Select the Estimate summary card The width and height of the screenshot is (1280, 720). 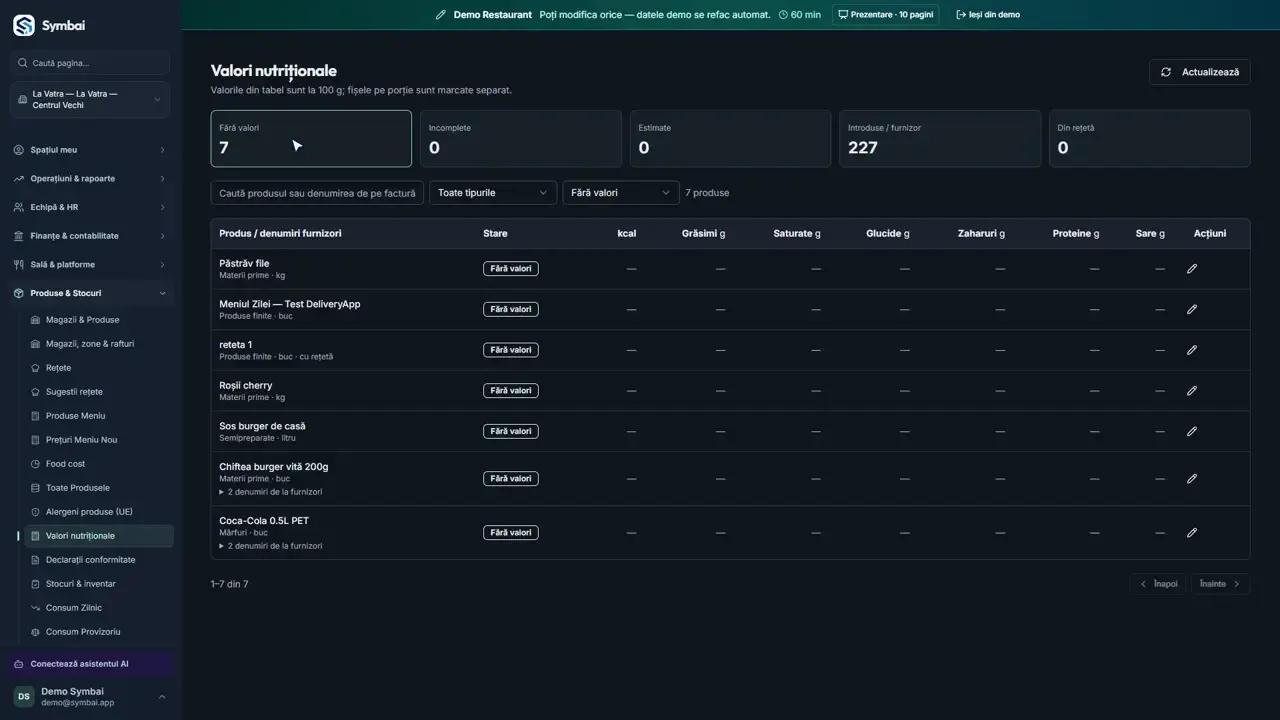coord(730,138)
